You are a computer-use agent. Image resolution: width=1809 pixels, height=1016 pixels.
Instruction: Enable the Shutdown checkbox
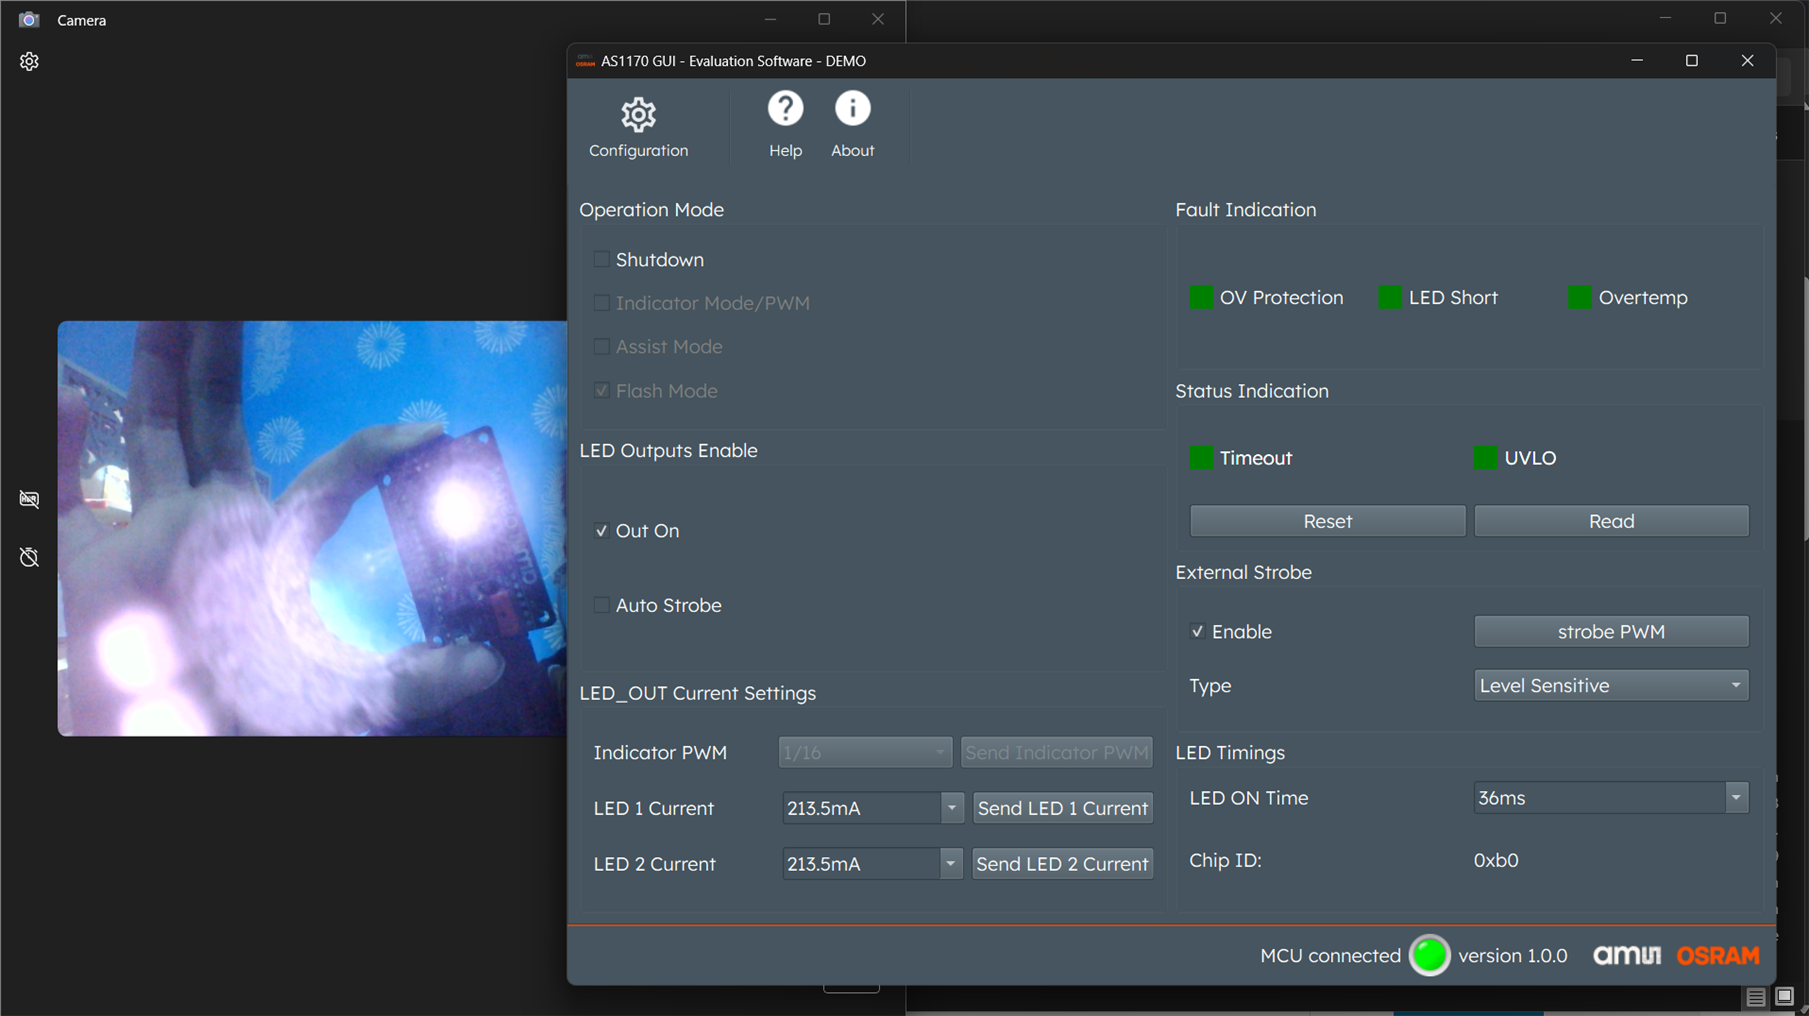tap(601, 260)
